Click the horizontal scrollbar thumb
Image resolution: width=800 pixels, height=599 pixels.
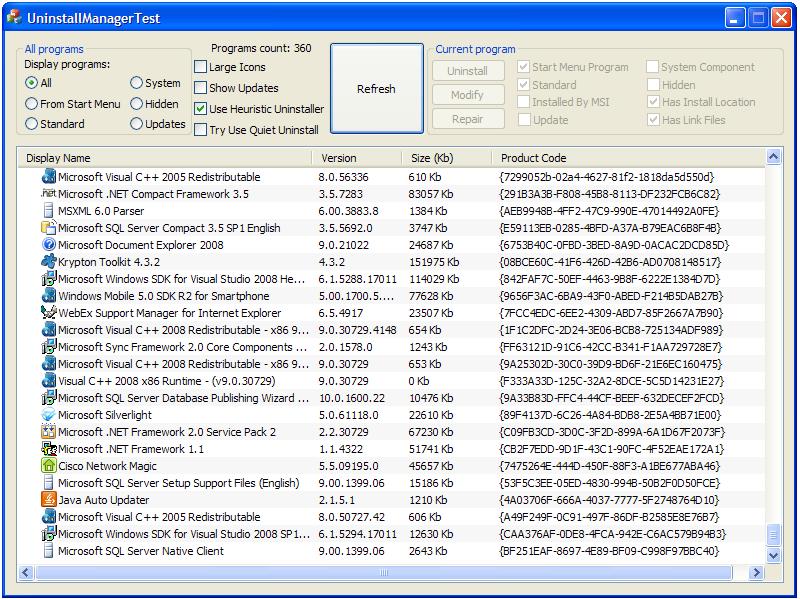click(384, 573)
